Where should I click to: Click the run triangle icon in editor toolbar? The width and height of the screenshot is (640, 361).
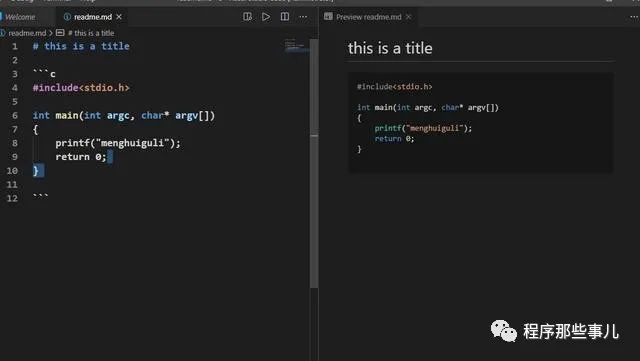click(266, 16)
